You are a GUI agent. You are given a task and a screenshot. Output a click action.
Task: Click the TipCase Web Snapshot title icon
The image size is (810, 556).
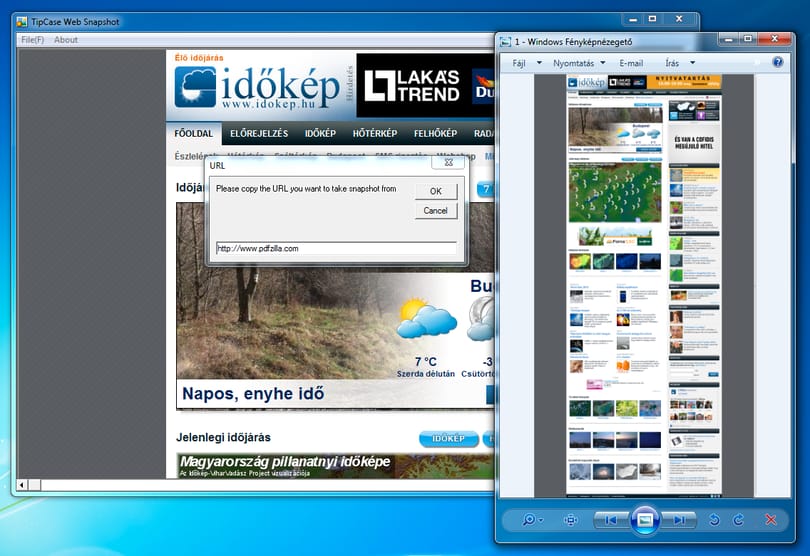(22, 22)
